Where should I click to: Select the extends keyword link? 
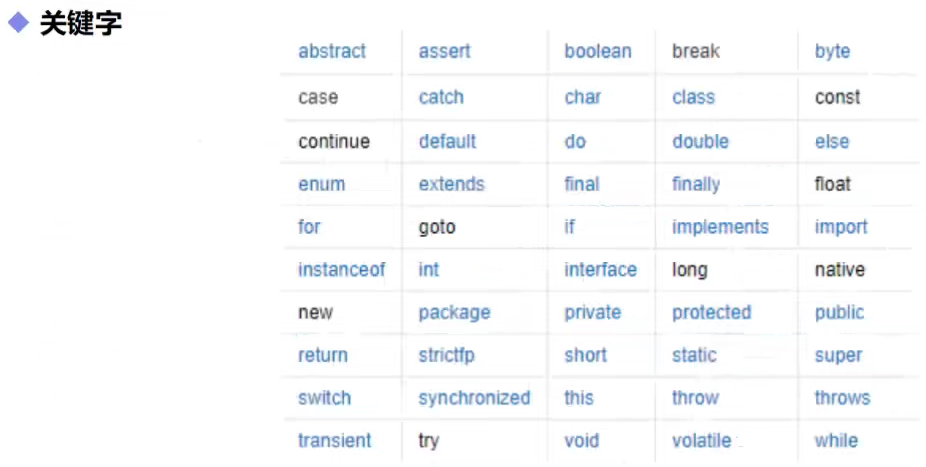452,184
